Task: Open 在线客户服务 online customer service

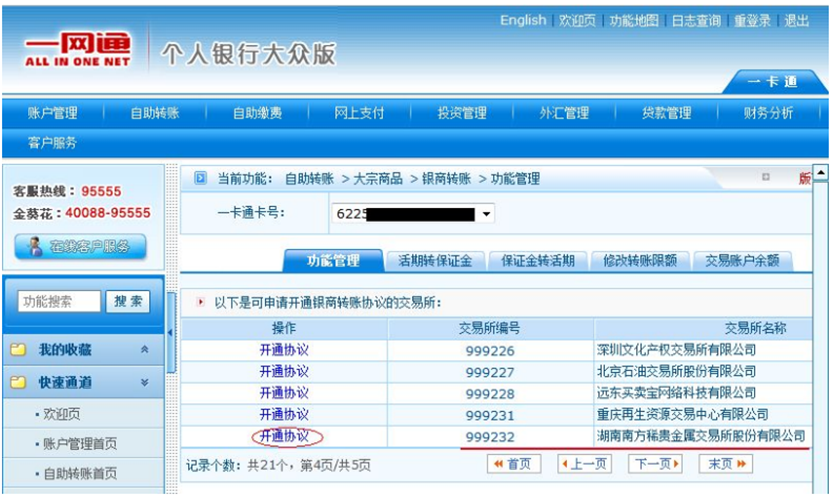Action: point(80,247)
